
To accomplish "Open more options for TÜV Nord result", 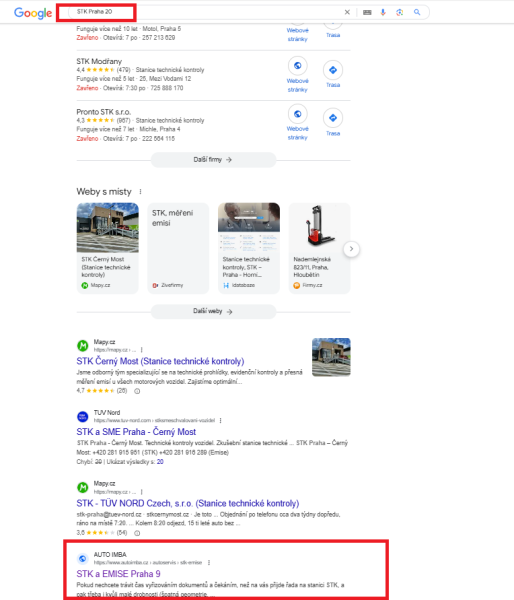I will click(x=220, y=421).
